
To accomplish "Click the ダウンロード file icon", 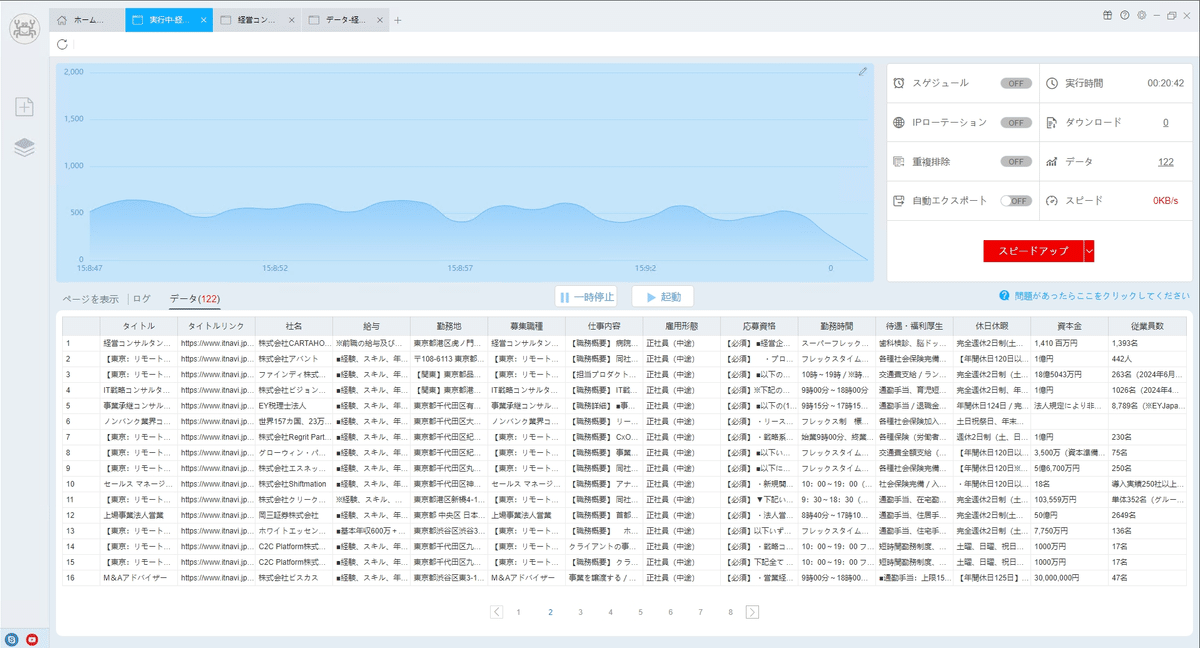I will pyautogui.click(x=1051, y=122).
